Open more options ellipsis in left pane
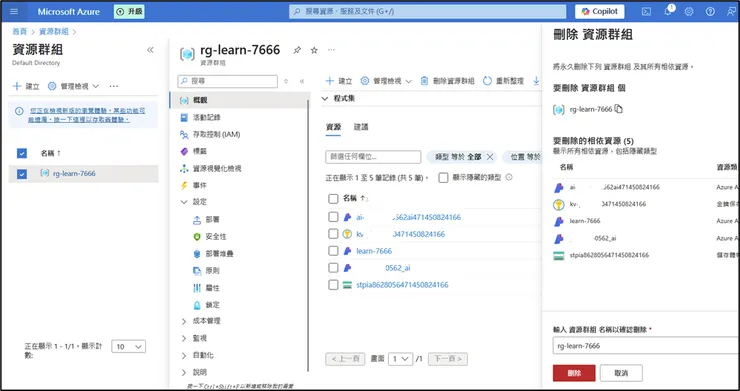The width and height of the screenshot is (740, 391). [114, 86]
